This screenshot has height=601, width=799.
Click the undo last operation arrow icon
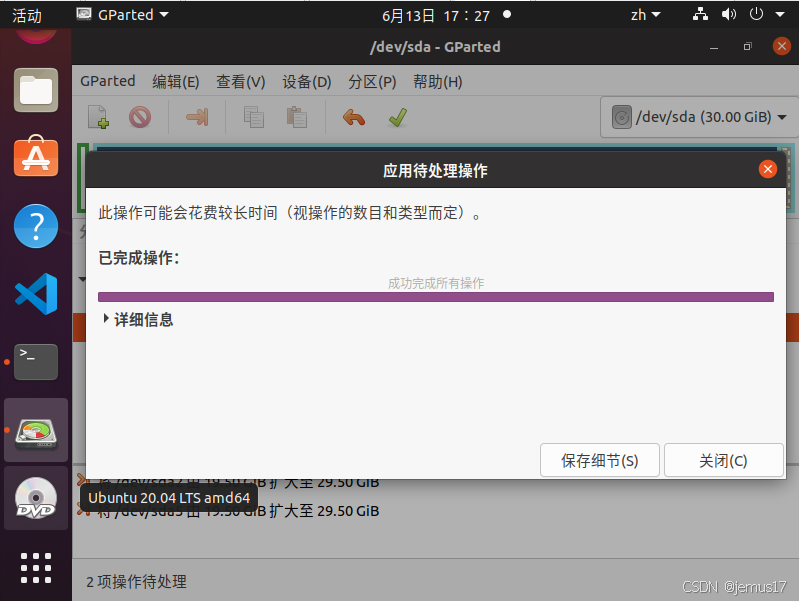[x=354, y=117]
